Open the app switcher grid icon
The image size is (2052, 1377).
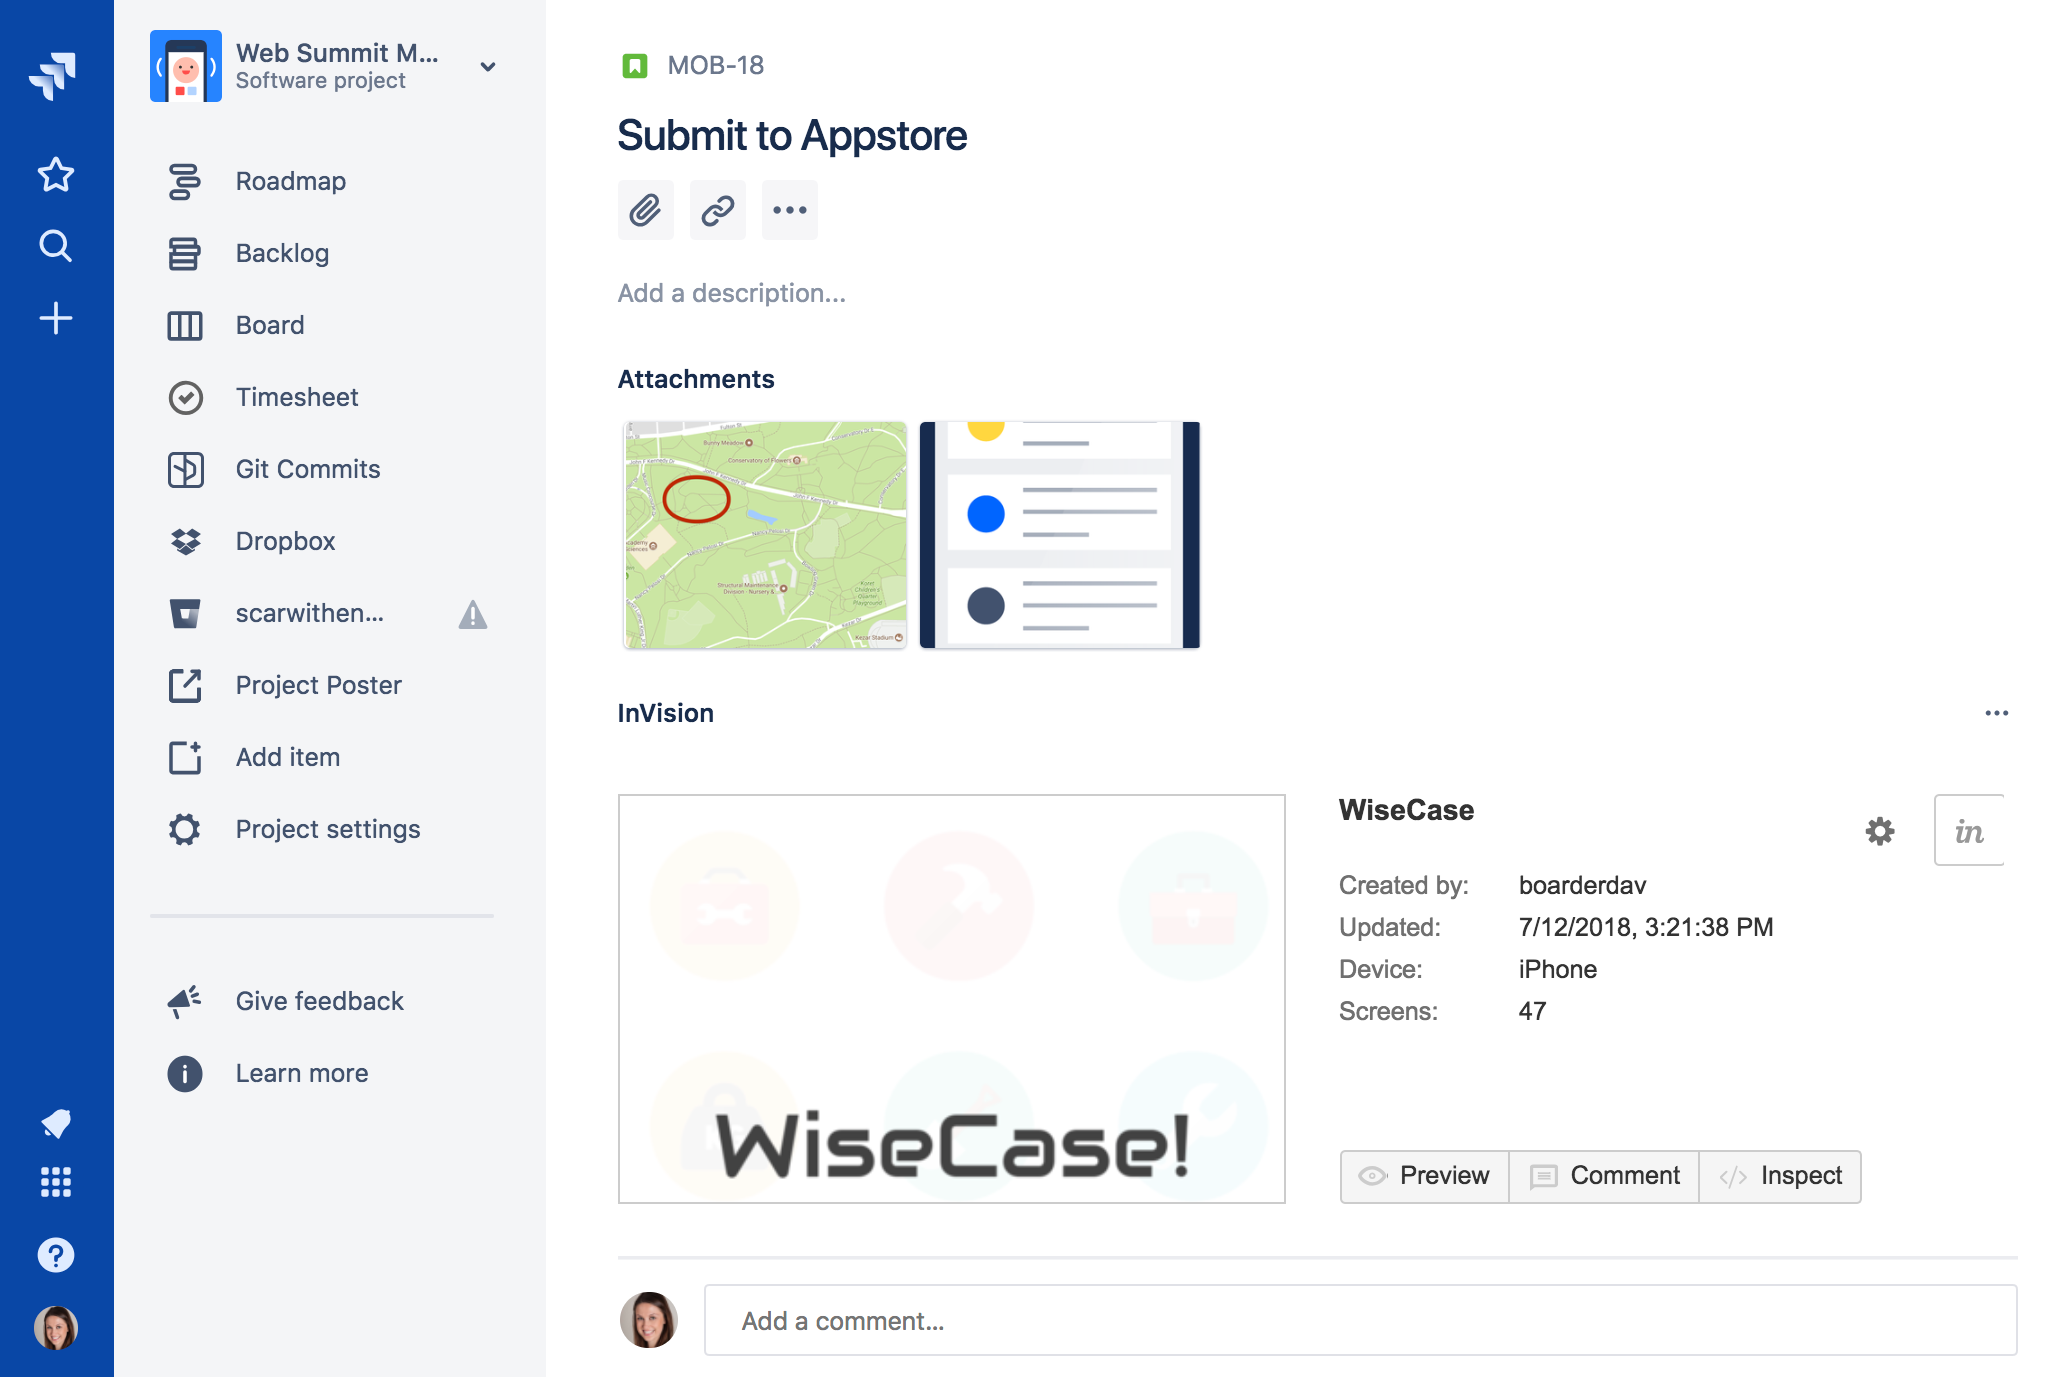coord(56,1182)
